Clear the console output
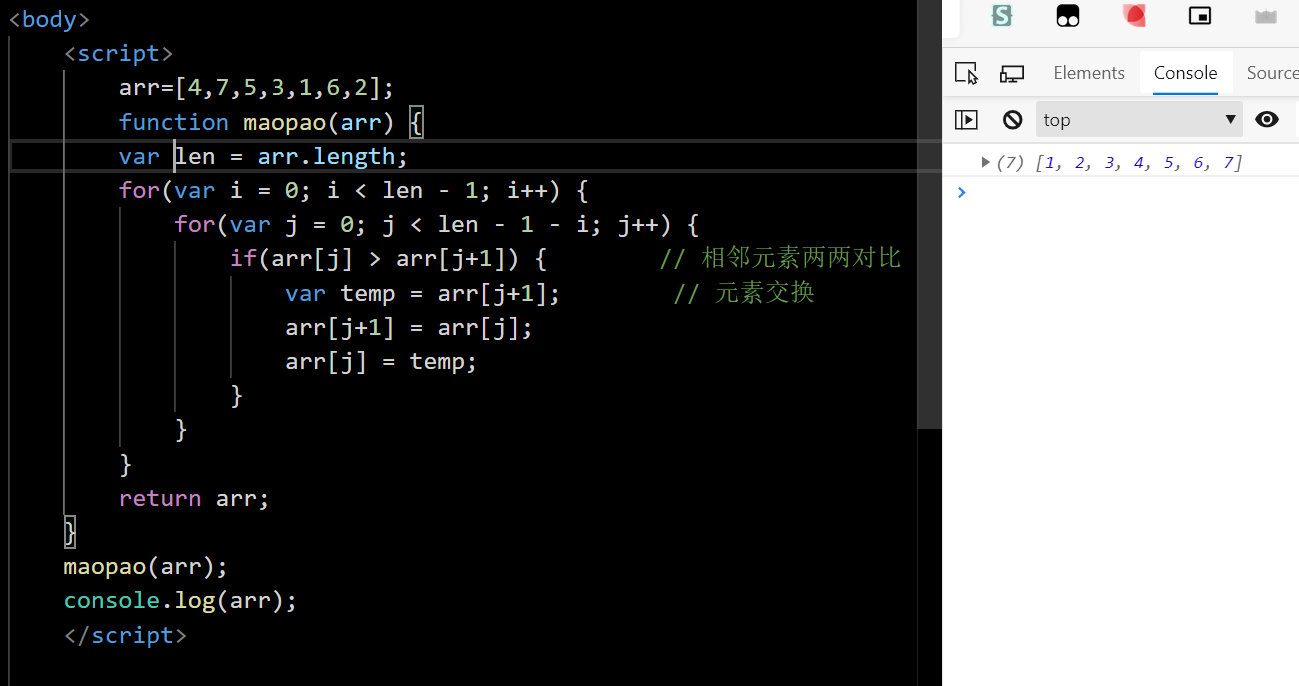 click(1013, 120)
